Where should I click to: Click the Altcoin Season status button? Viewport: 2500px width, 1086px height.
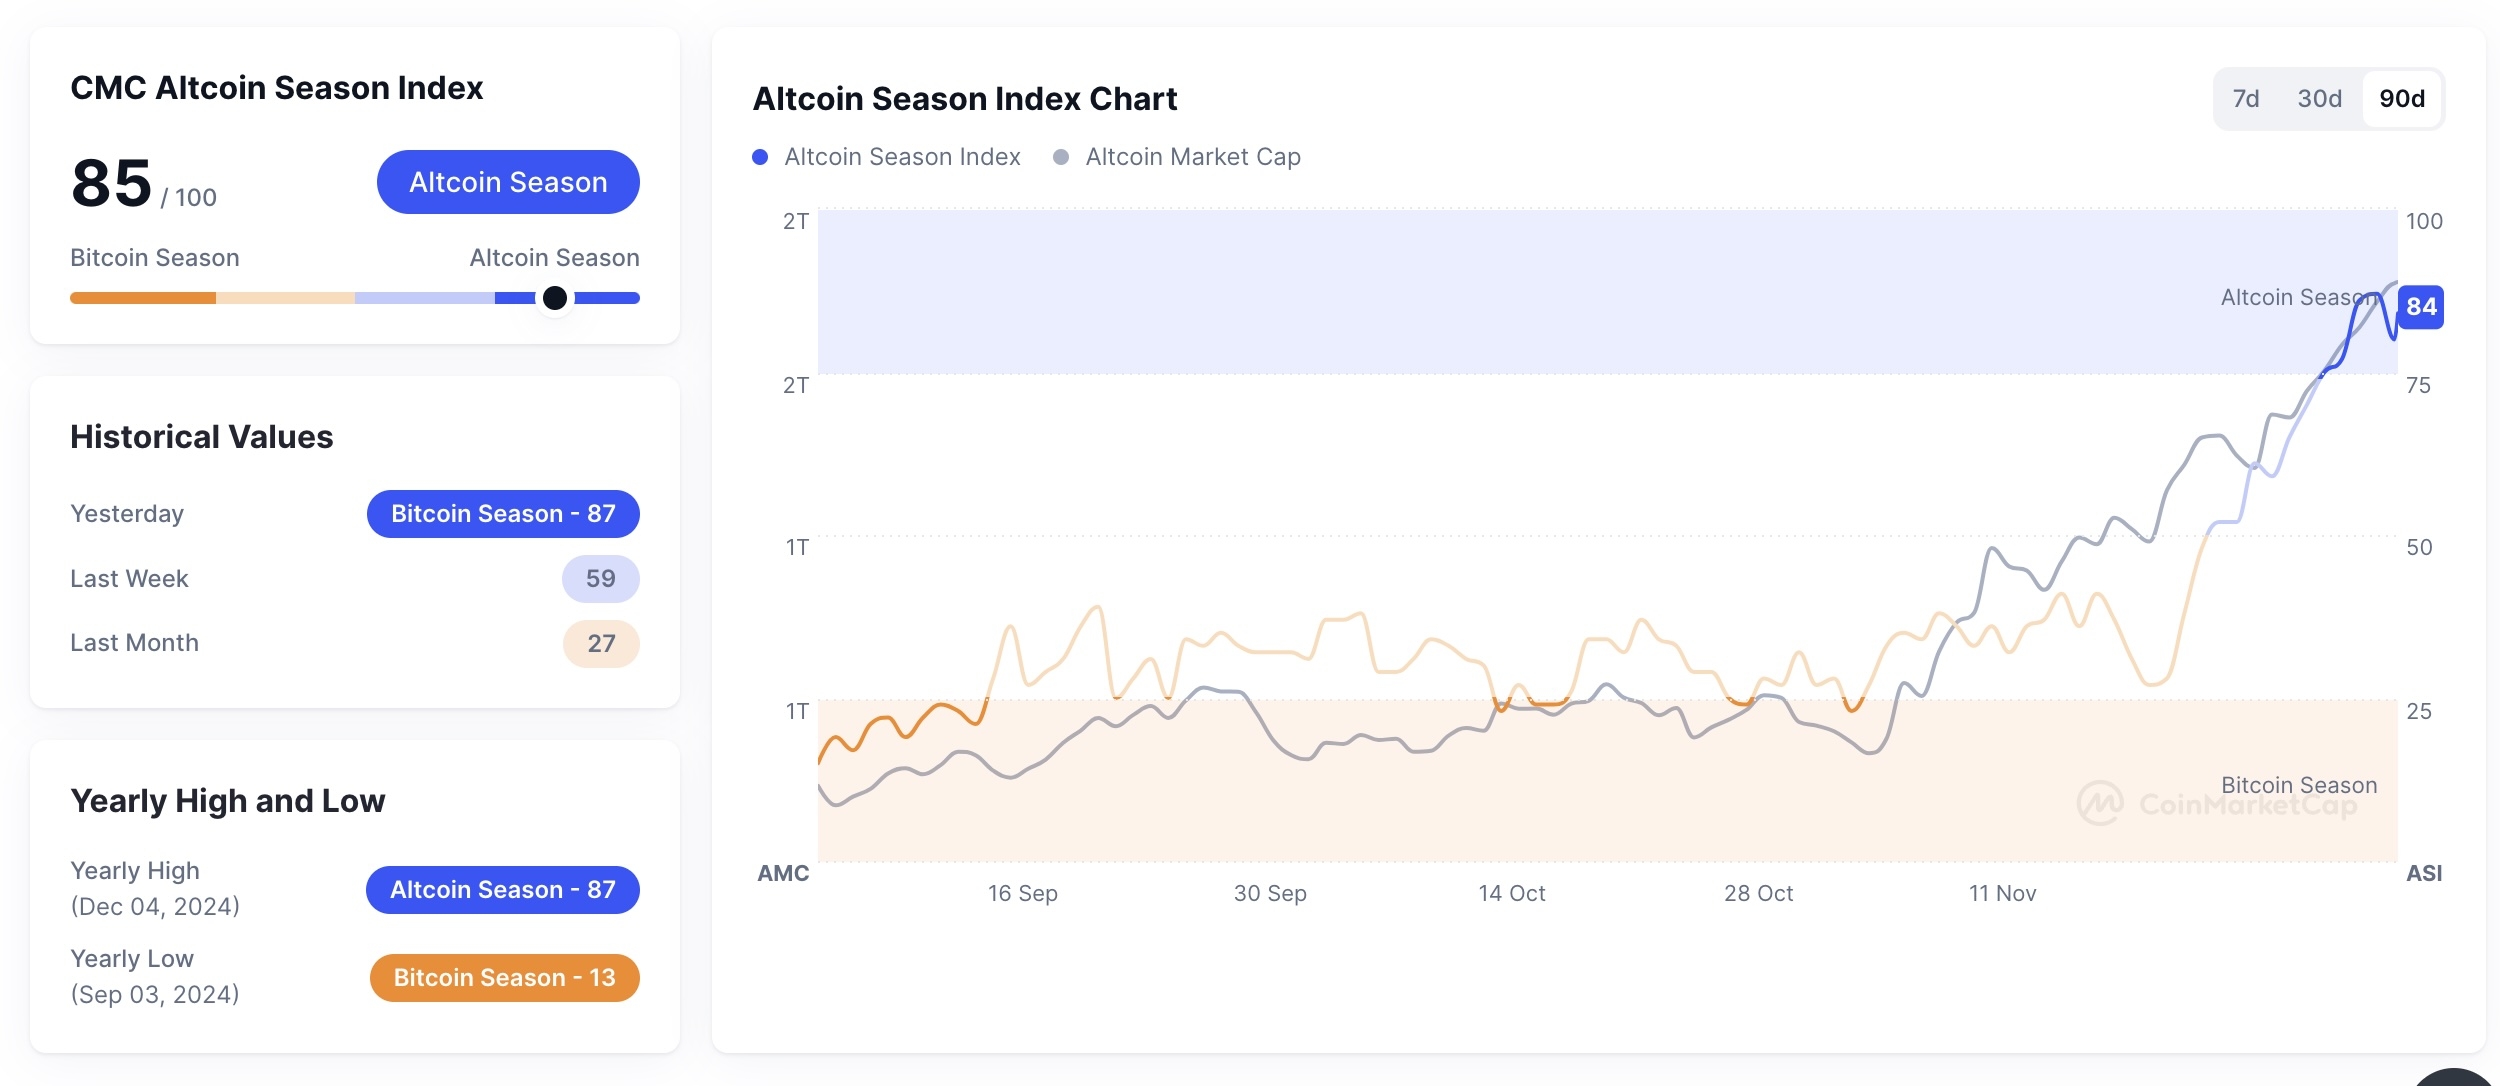508,182
